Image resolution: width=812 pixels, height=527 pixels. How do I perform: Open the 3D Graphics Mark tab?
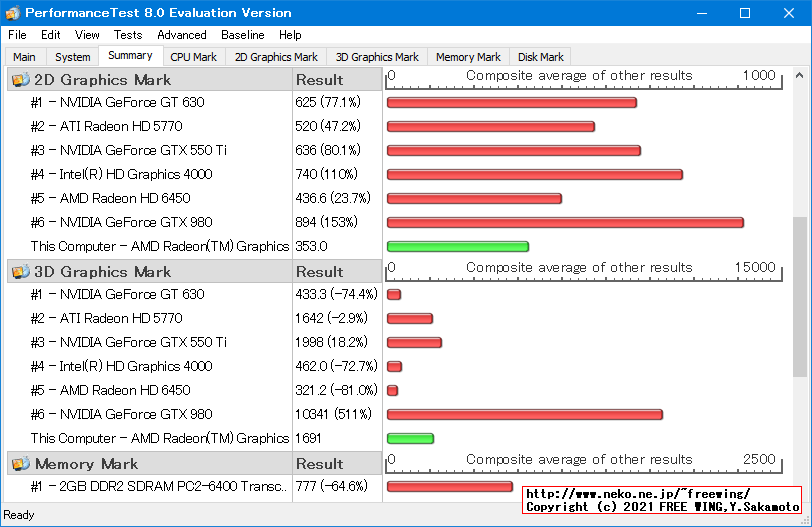click(x=377, y=57)
